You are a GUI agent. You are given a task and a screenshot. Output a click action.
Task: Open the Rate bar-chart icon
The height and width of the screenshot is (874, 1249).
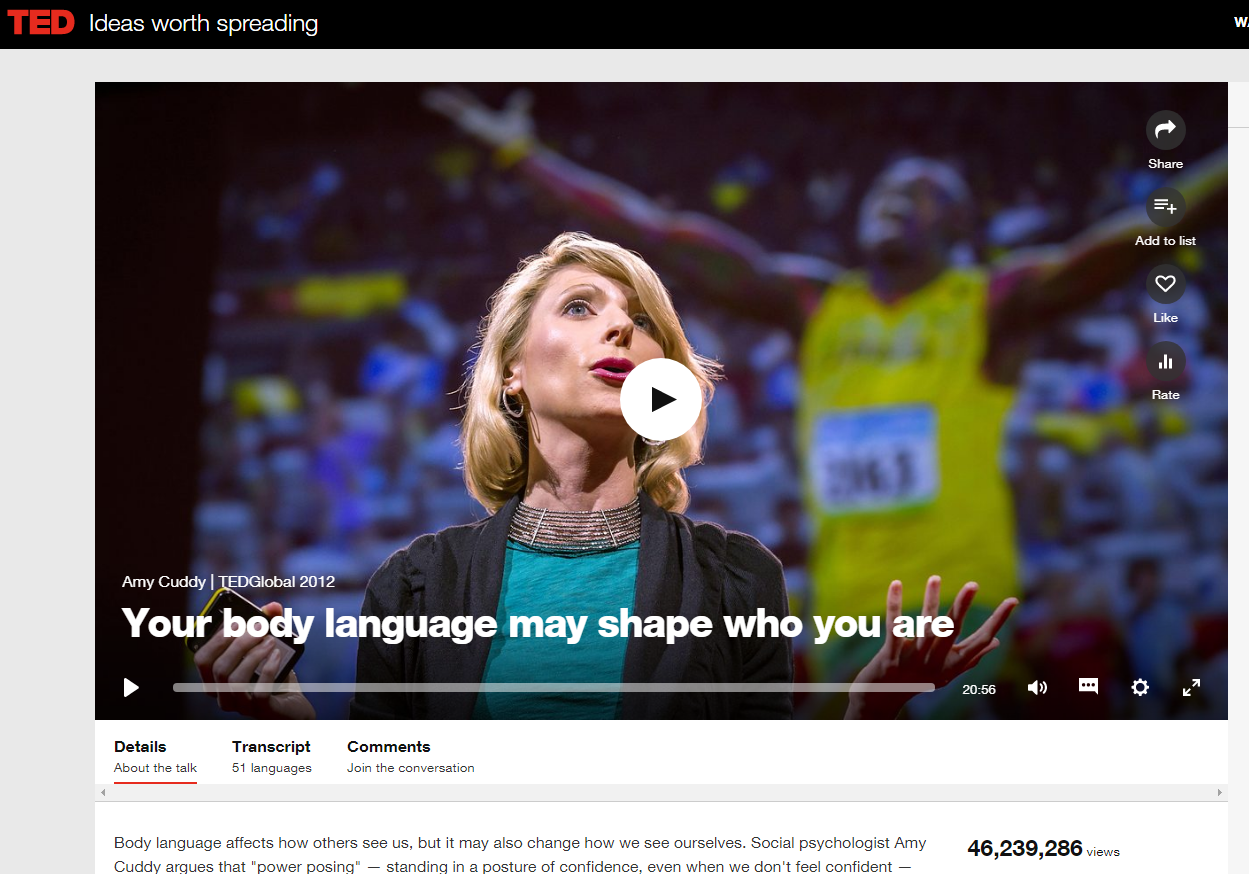pos(1165,361)
